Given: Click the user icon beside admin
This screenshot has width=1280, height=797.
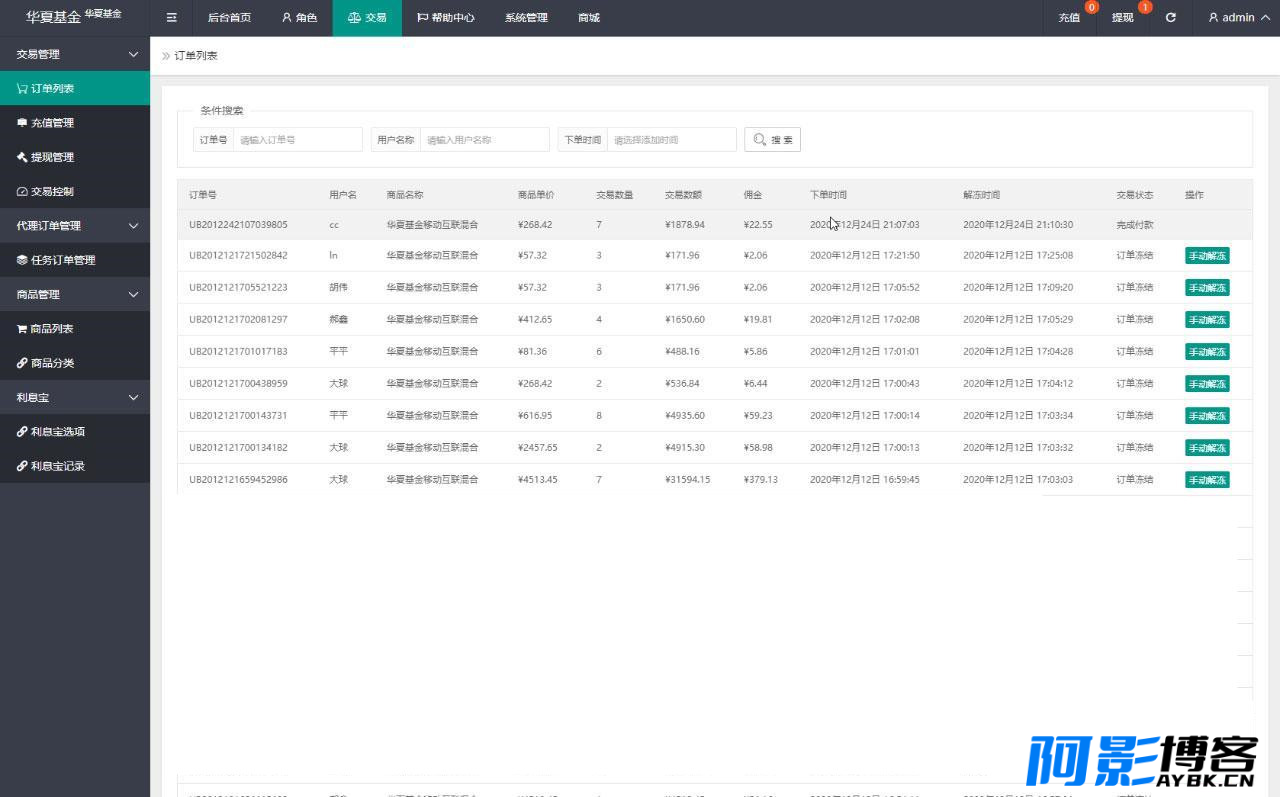Looking at the screenshot, I should [1213, 18].
